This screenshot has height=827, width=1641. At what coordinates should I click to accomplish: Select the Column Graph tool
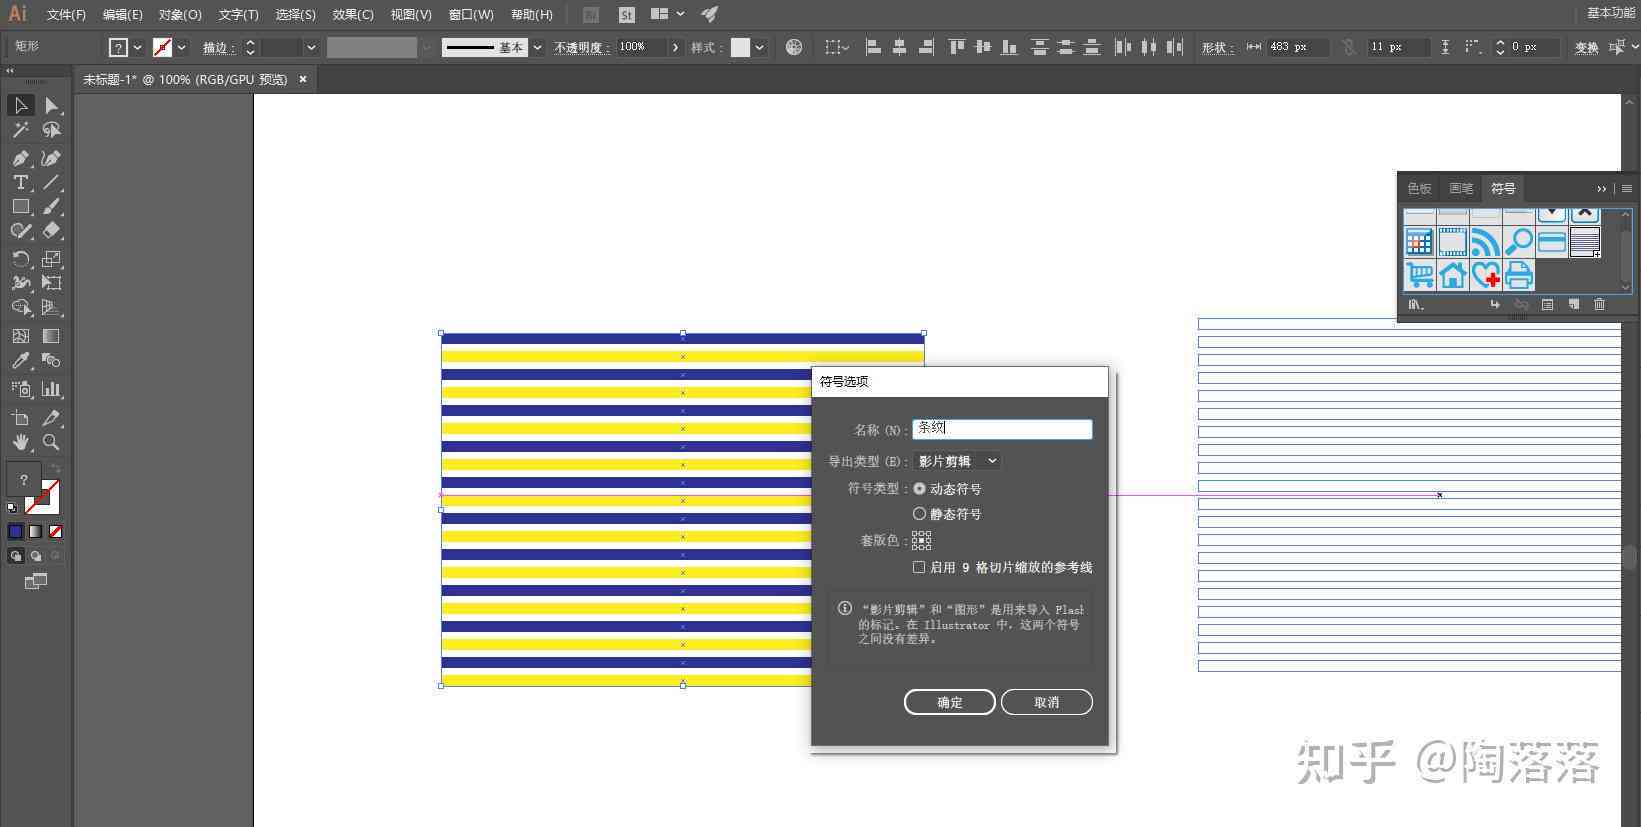[52, 389]
